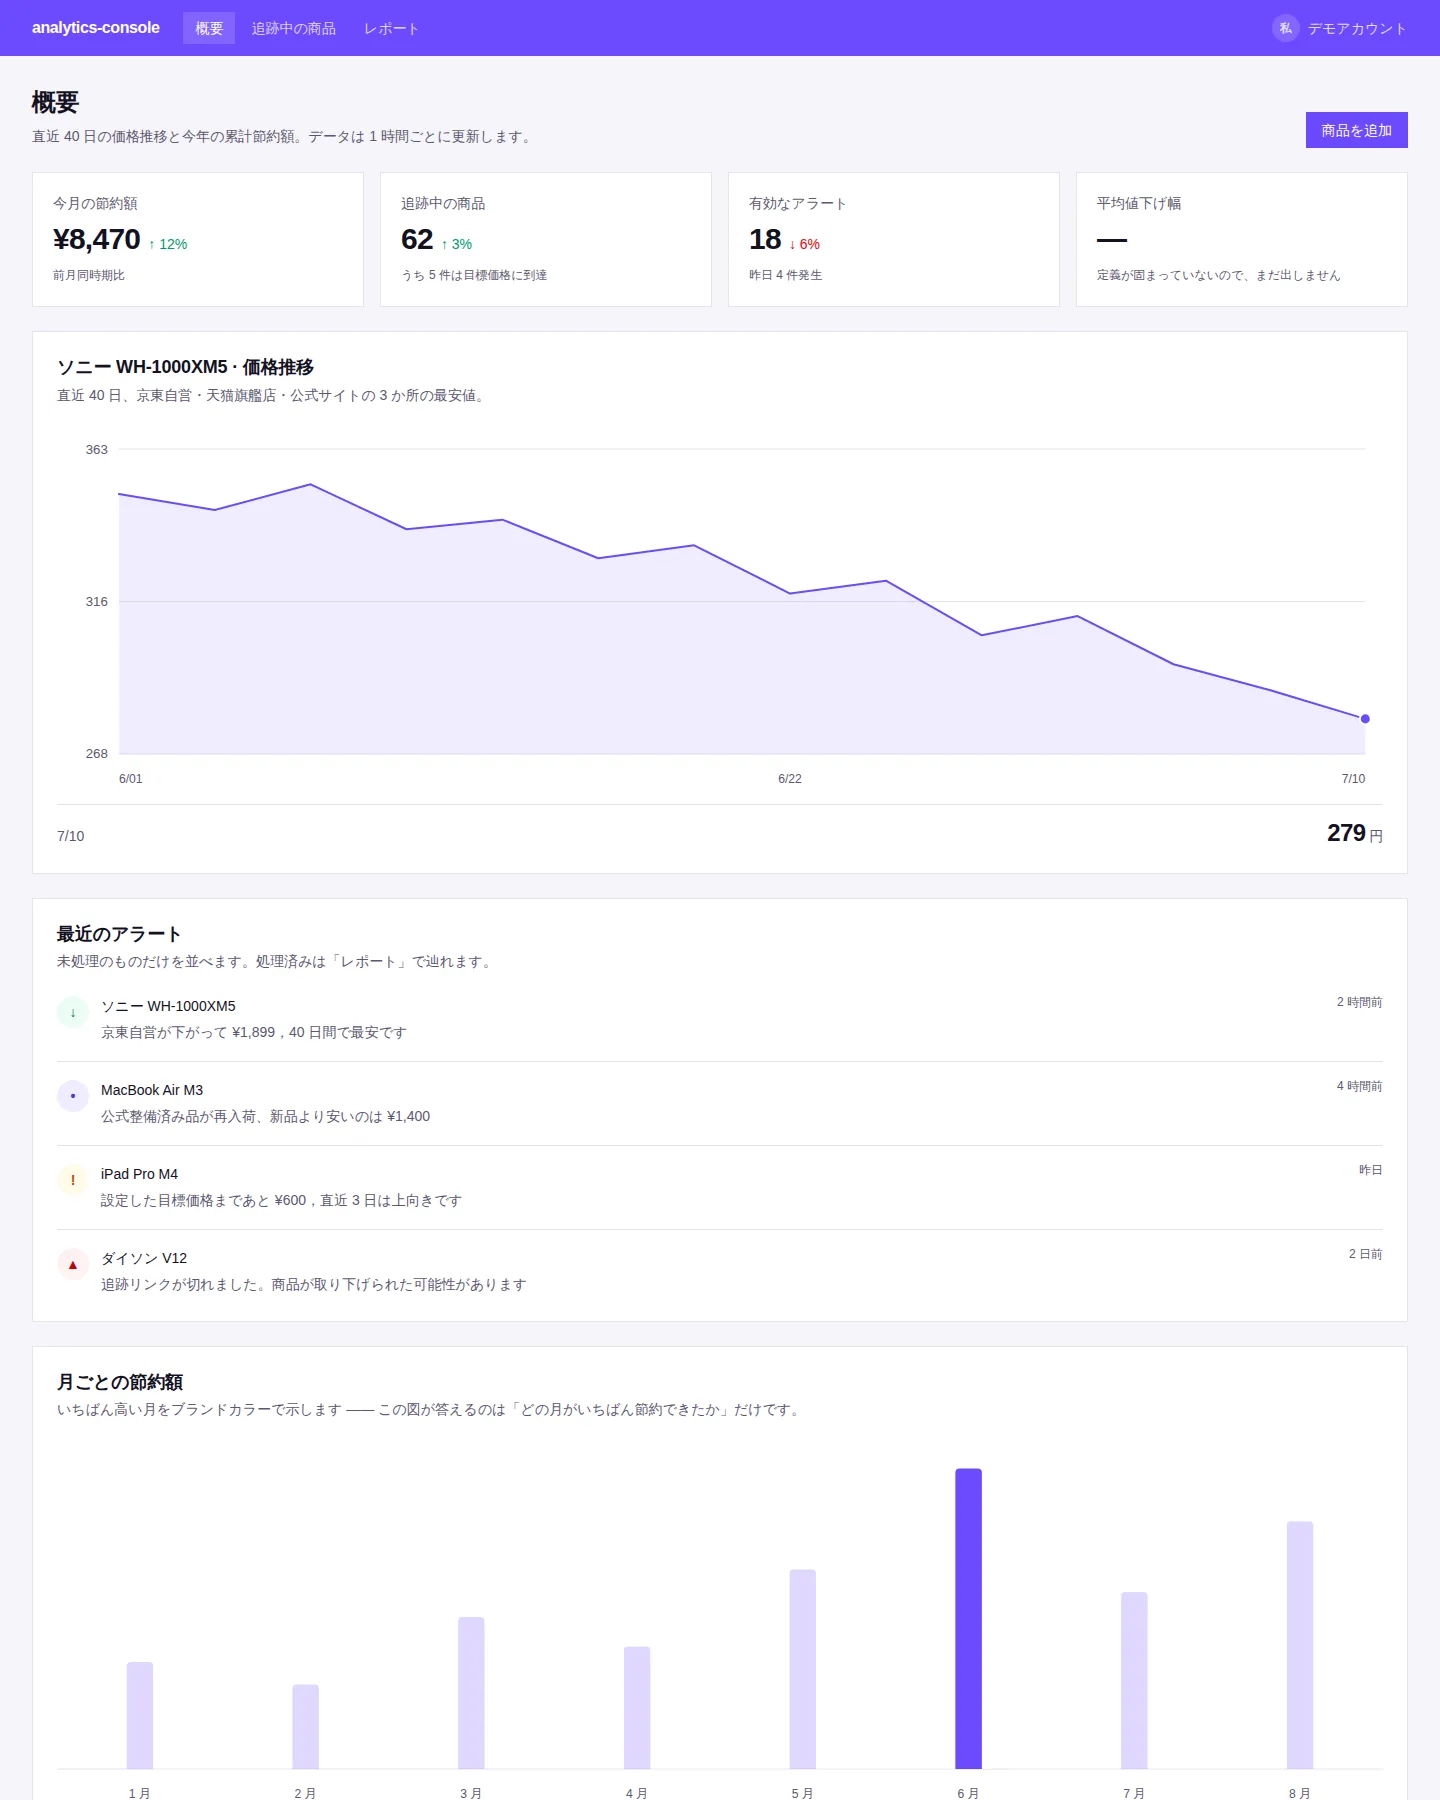Open the 追跡中の商品 stat card showing 62
1440x1800 pixels.
(546, 239)
